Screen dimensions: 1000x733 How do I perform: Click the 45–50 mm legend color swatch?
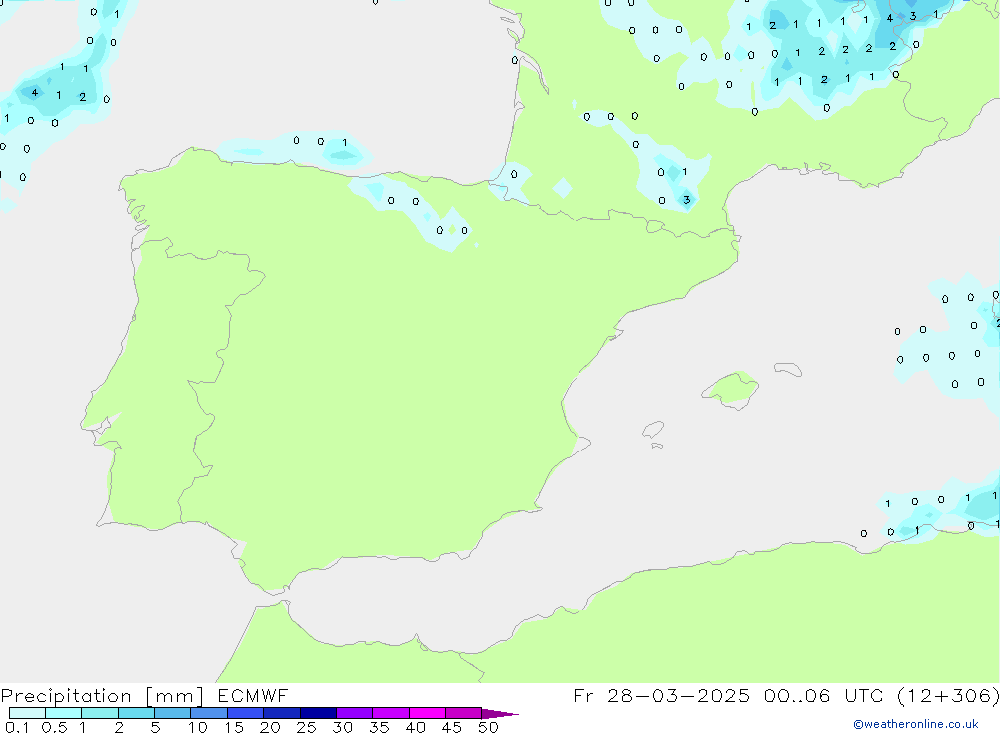click(x=464, y=713)
